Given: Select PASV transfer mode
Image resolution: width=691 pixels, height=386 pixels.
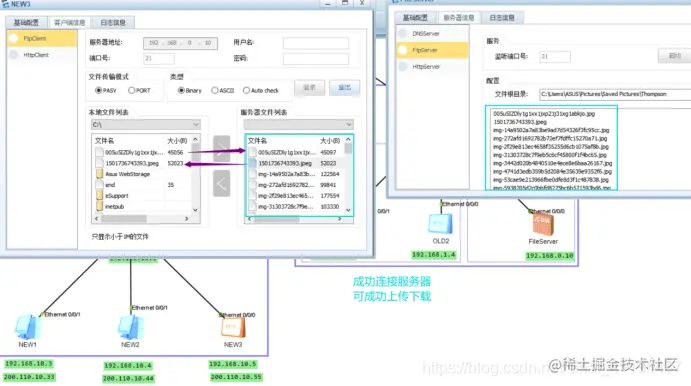Looking at the screenshot, I should (99, 90).
